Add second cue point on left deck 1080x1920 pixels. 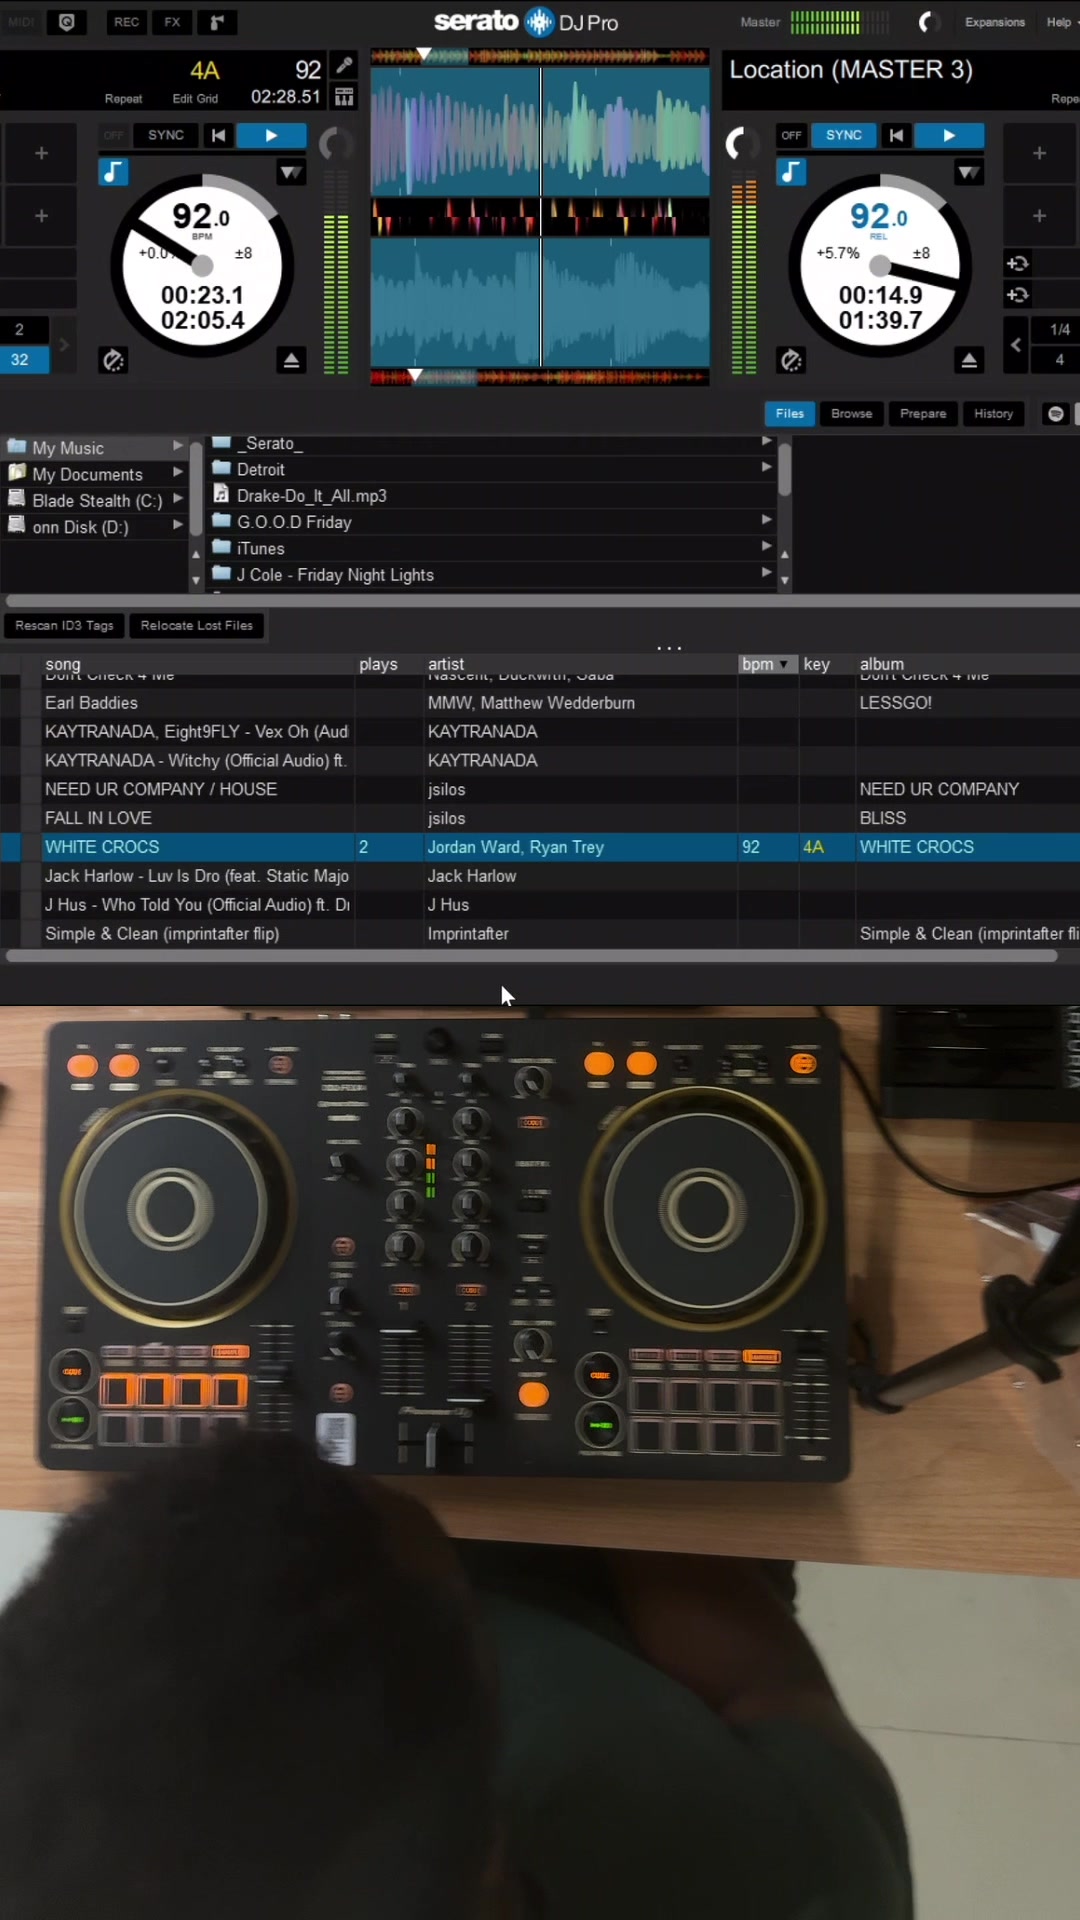41,216
